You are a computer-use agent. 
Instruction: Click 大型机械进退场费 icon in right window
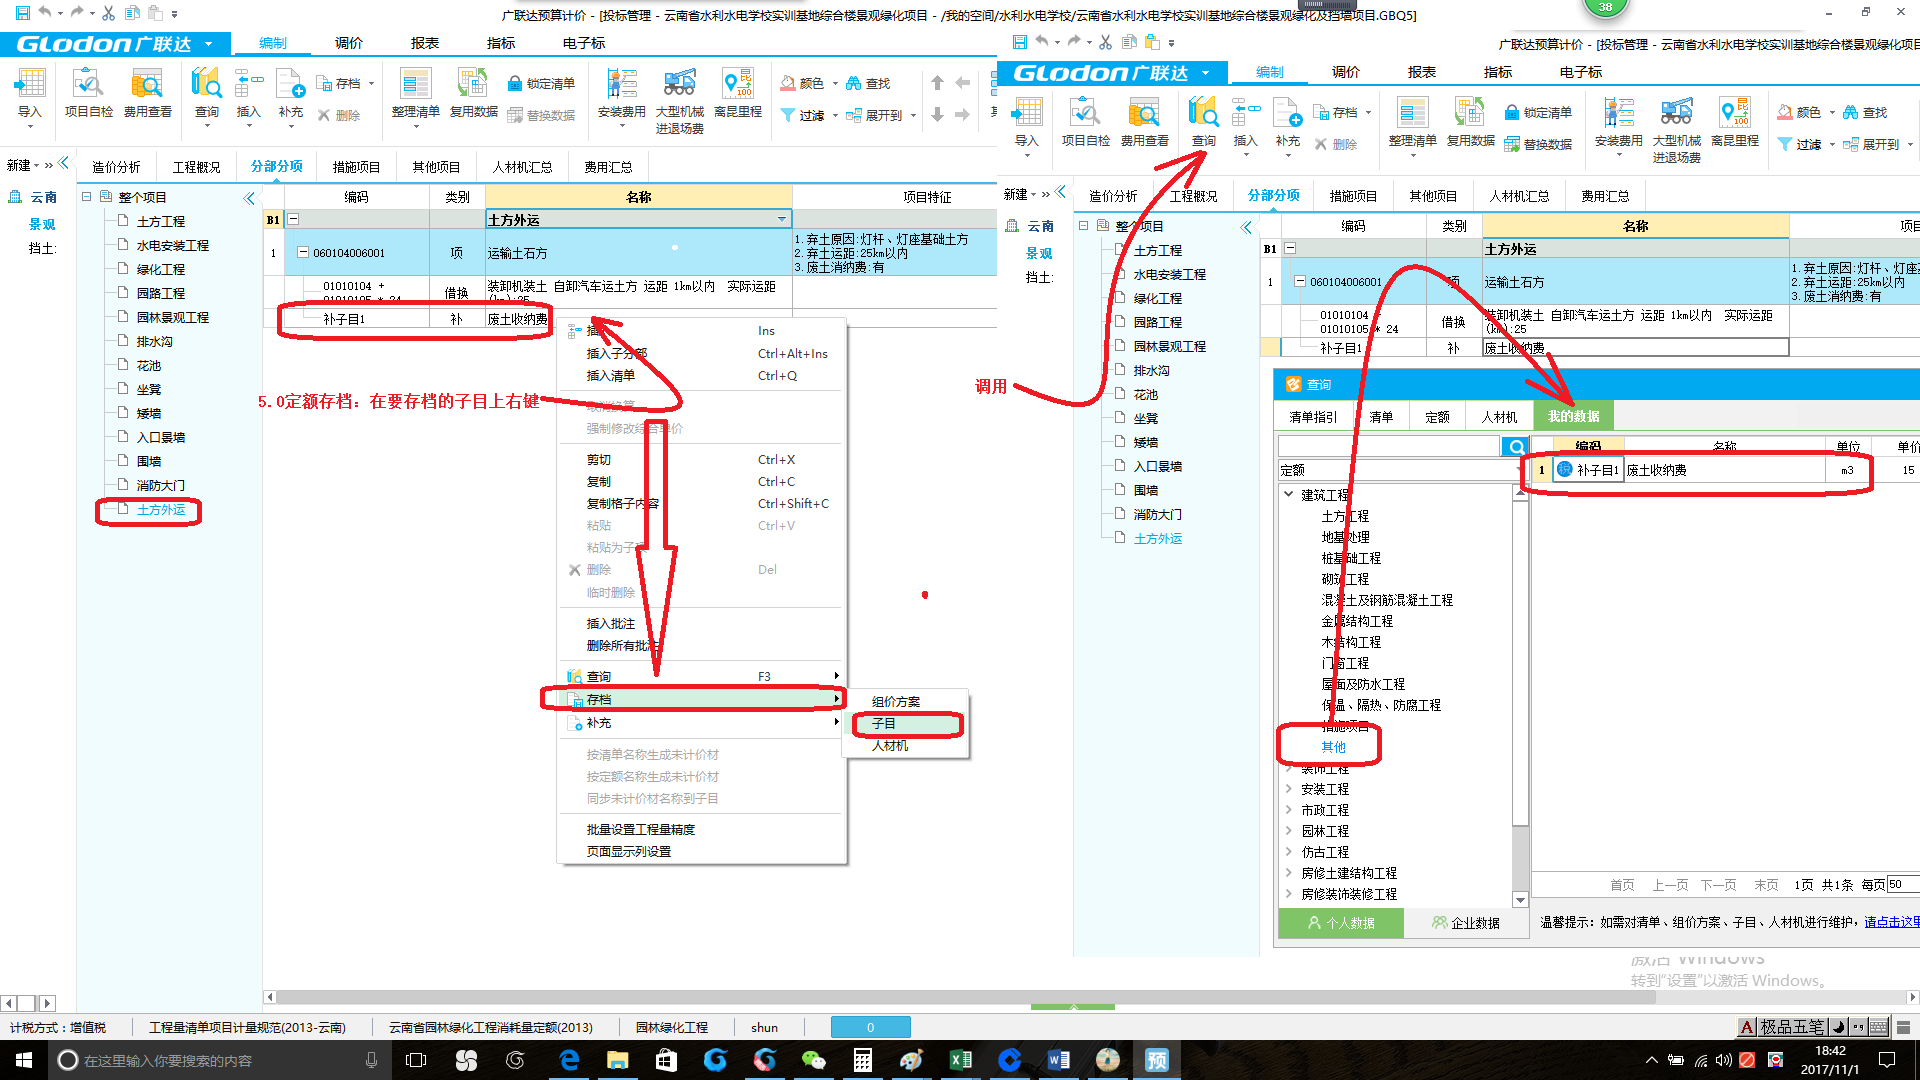click(1676, 130)
